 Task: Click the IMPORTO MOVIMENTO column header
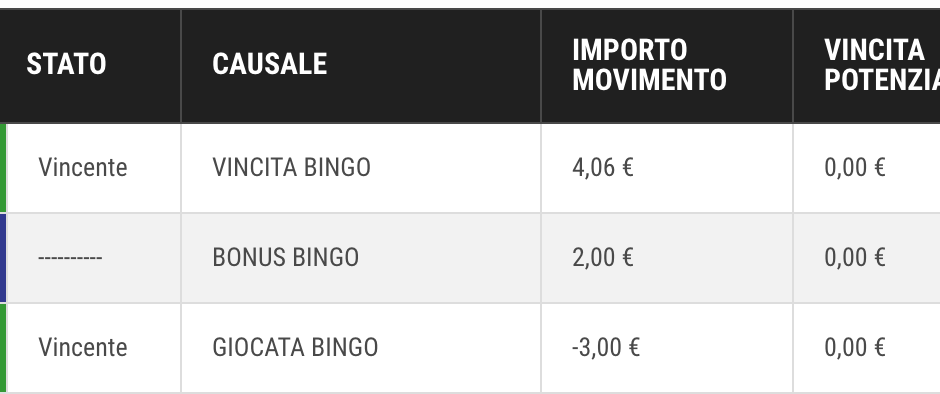coord(649,65)
